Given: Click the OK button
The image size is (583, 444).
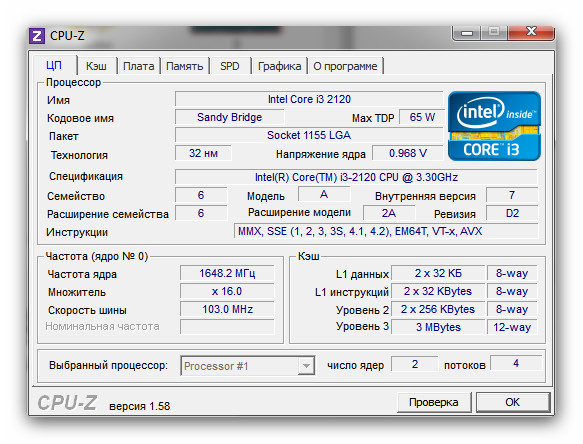Looking at the screenshot, I should [512, 402].
